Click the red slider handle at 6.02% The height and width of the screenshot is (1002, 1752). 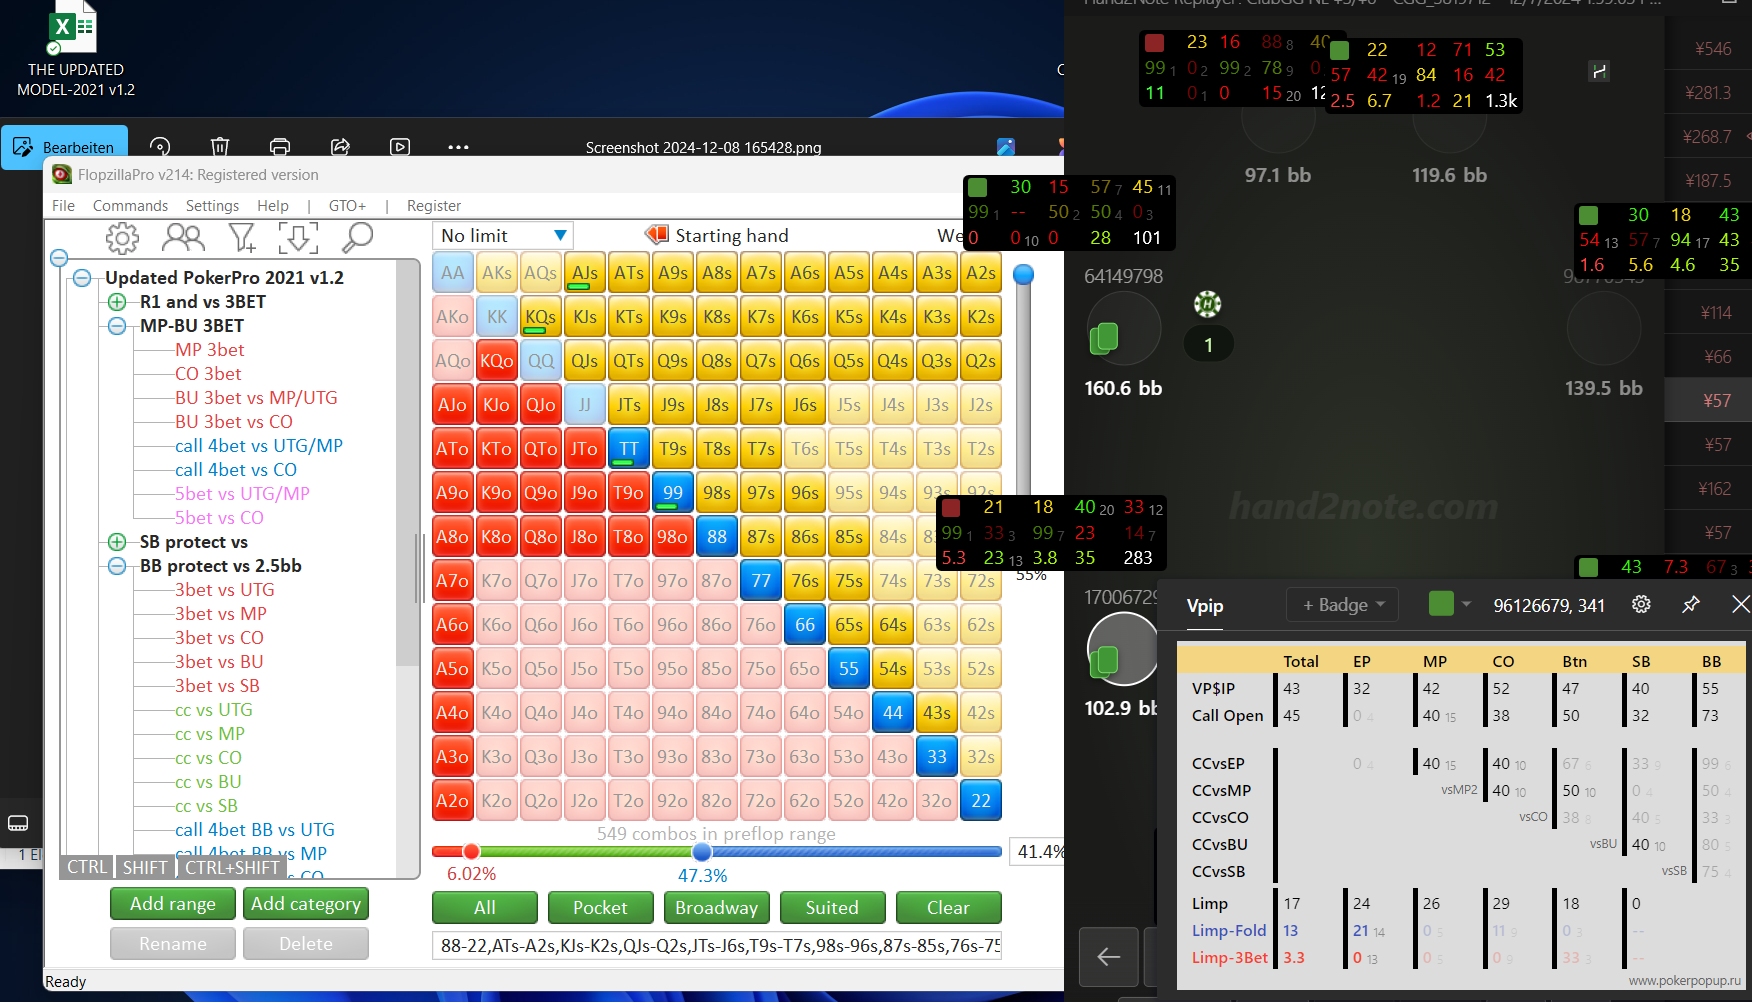(471, 851)
